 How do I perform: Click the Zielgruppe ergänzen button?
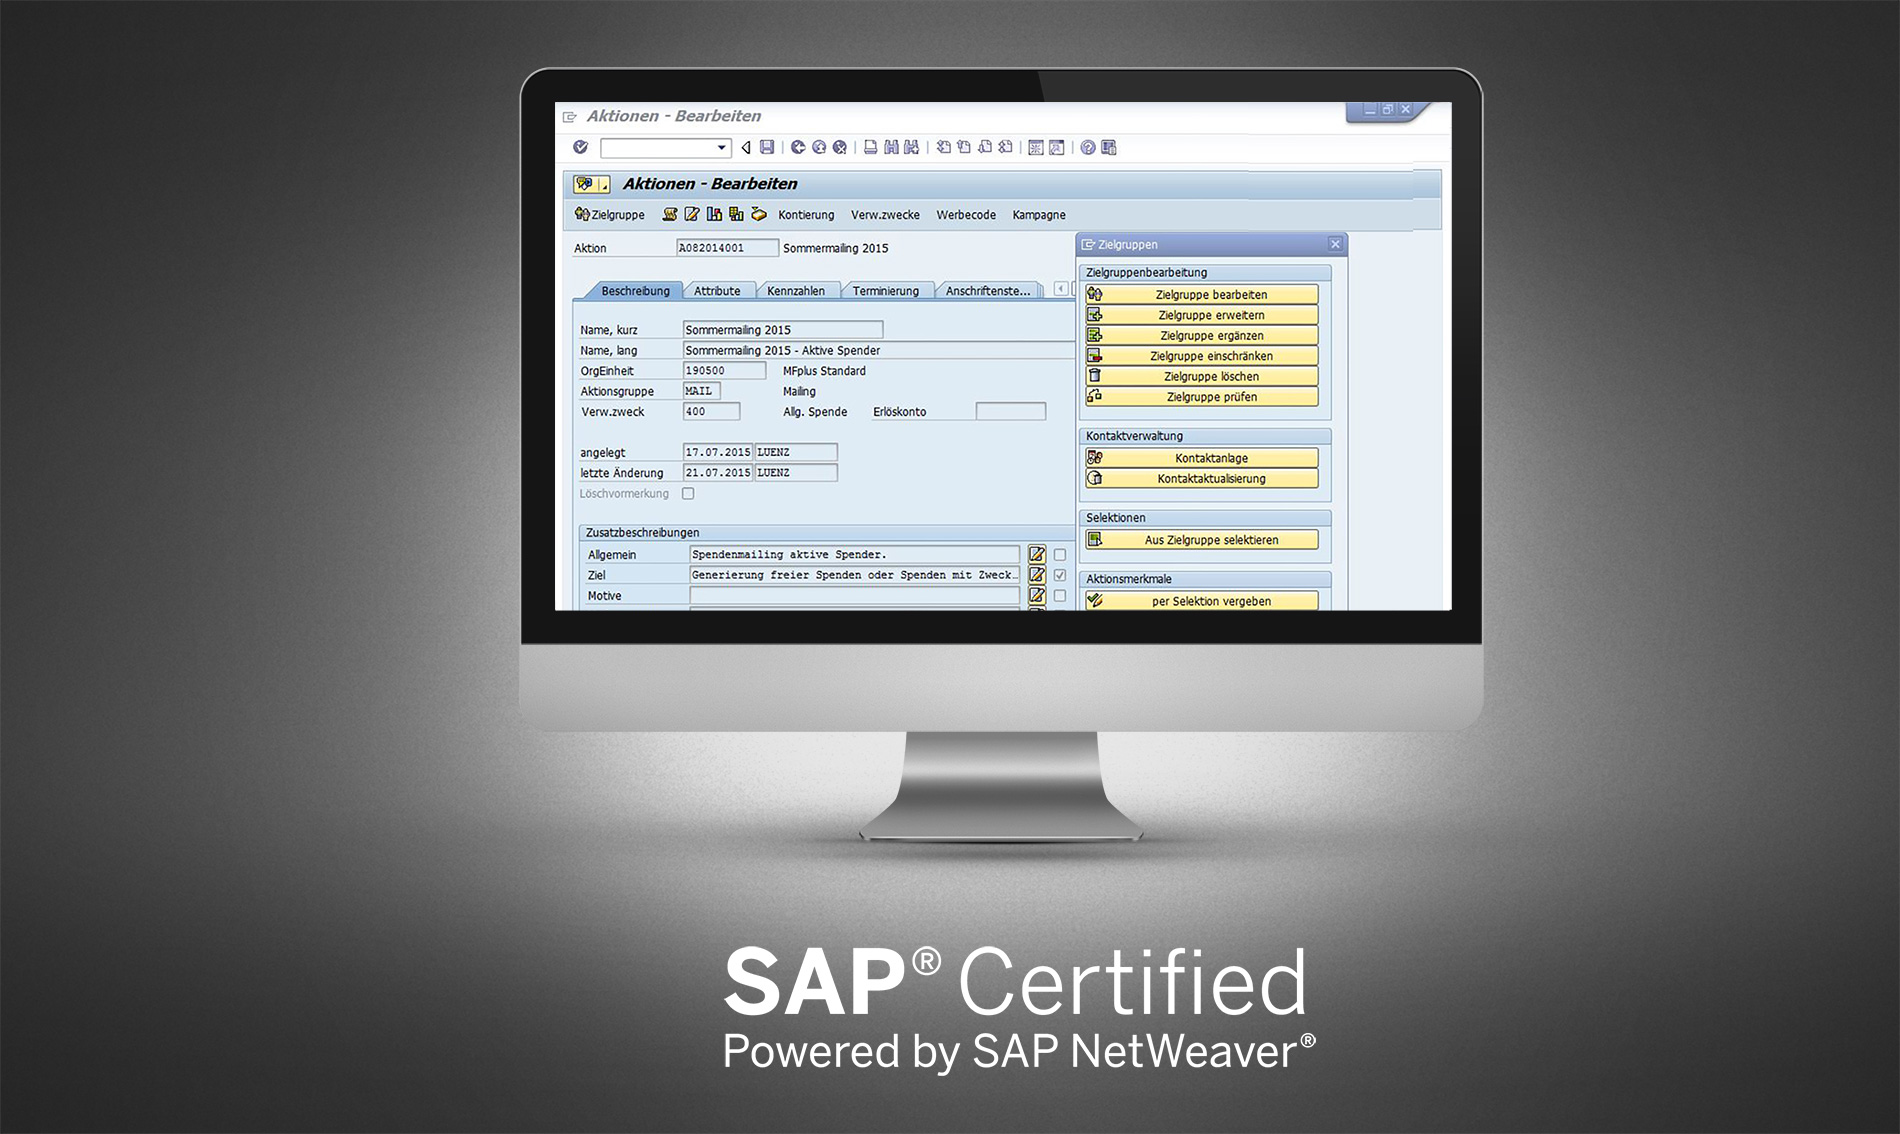click(1202, 335)
